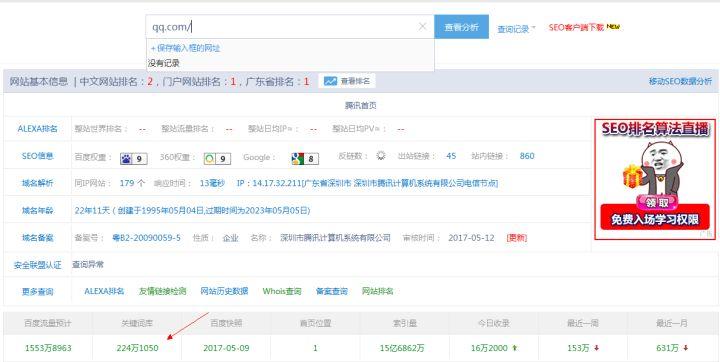This screenshot has height=362, width=720.
Task: Click the 360 weight icon
Action: (x=210, y=159)
